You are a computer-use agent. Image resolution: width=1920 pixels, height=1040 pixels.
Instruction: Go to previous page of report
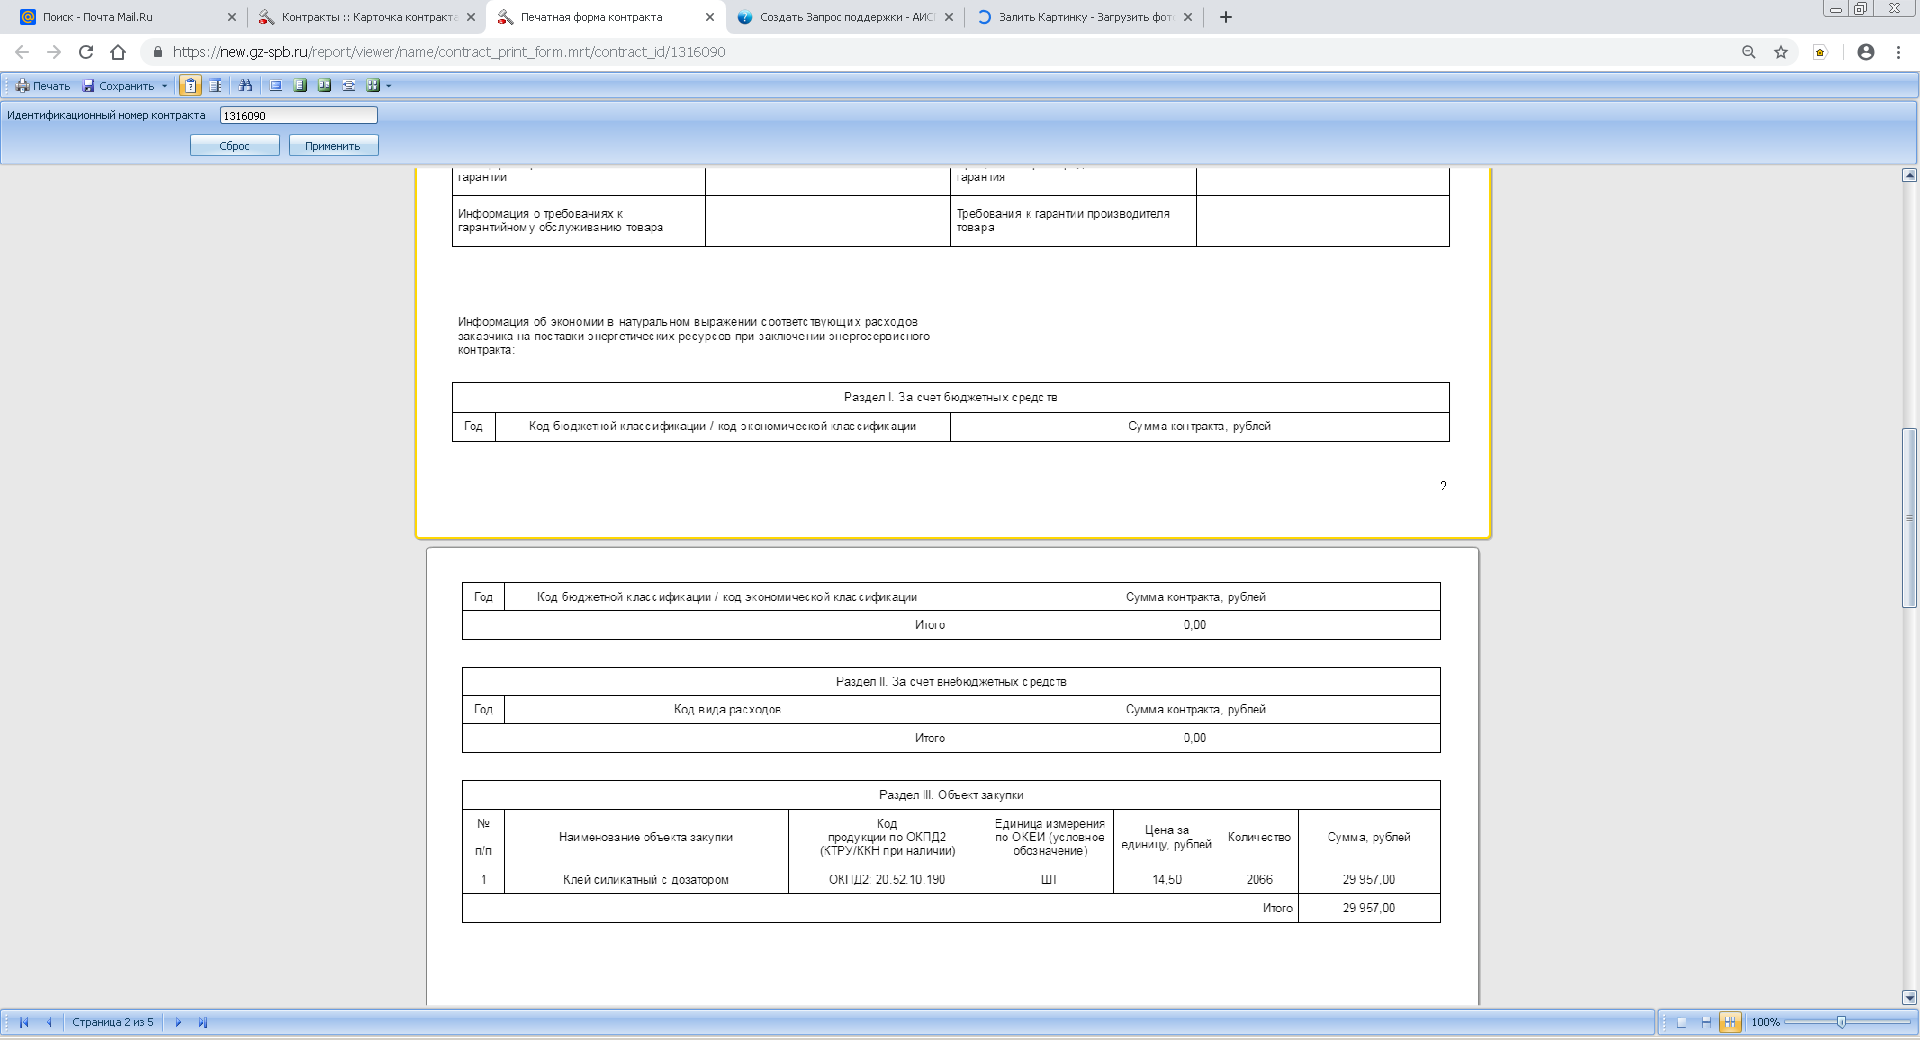[48, 1022]
